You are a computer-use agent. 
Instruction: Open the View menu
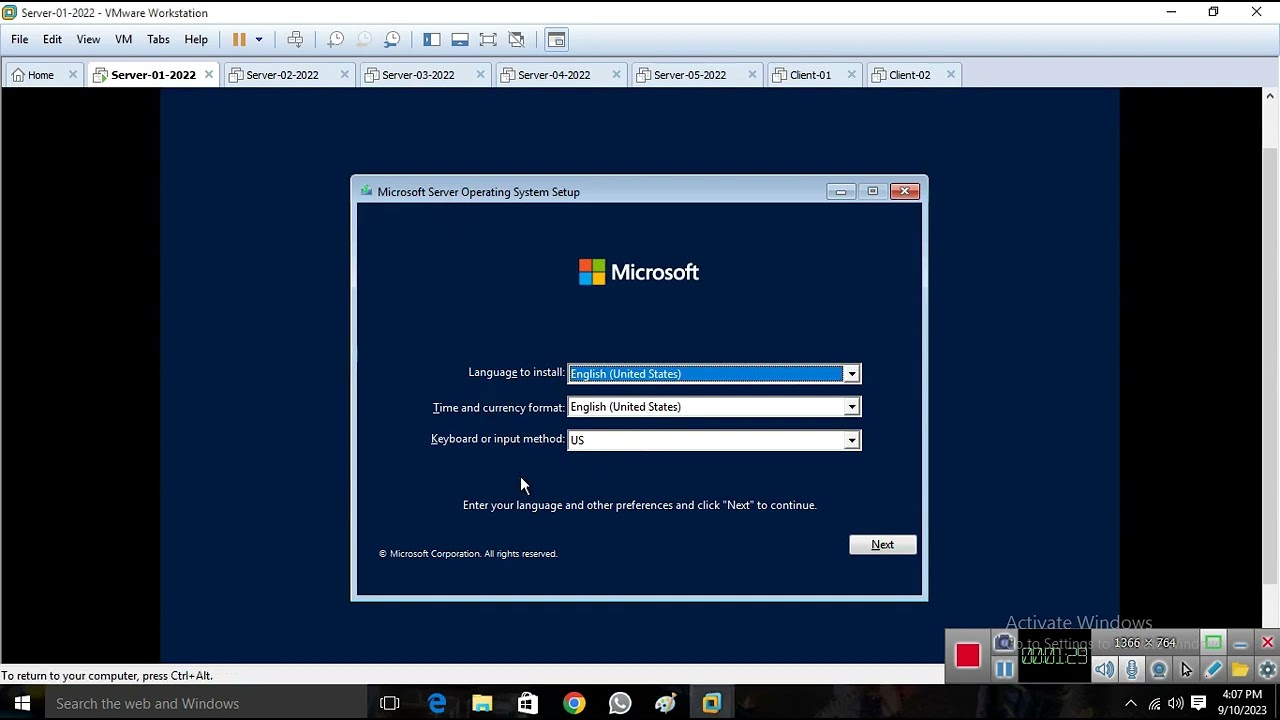click(x=88, y=39)
